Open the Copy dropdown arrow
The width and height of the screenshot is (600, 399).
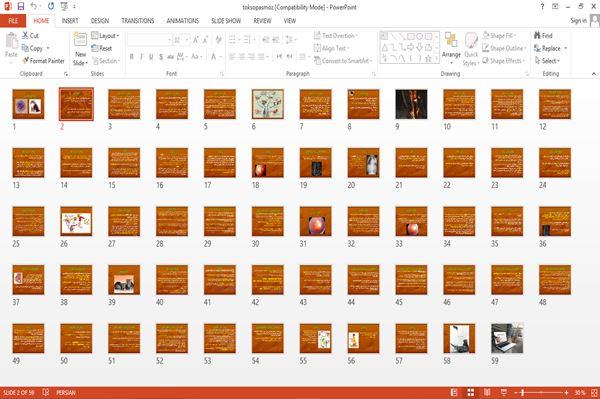pos(48,48)
